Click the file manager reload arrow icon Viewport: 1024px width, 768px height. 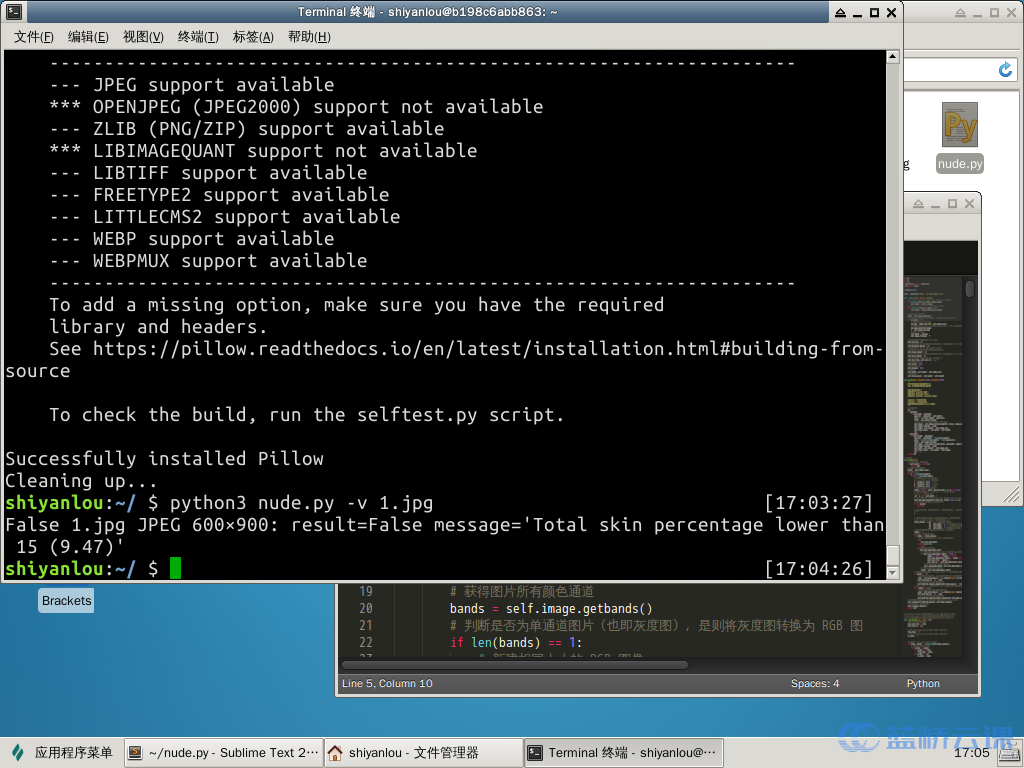pyautogui.click(x=1006, y=69)
